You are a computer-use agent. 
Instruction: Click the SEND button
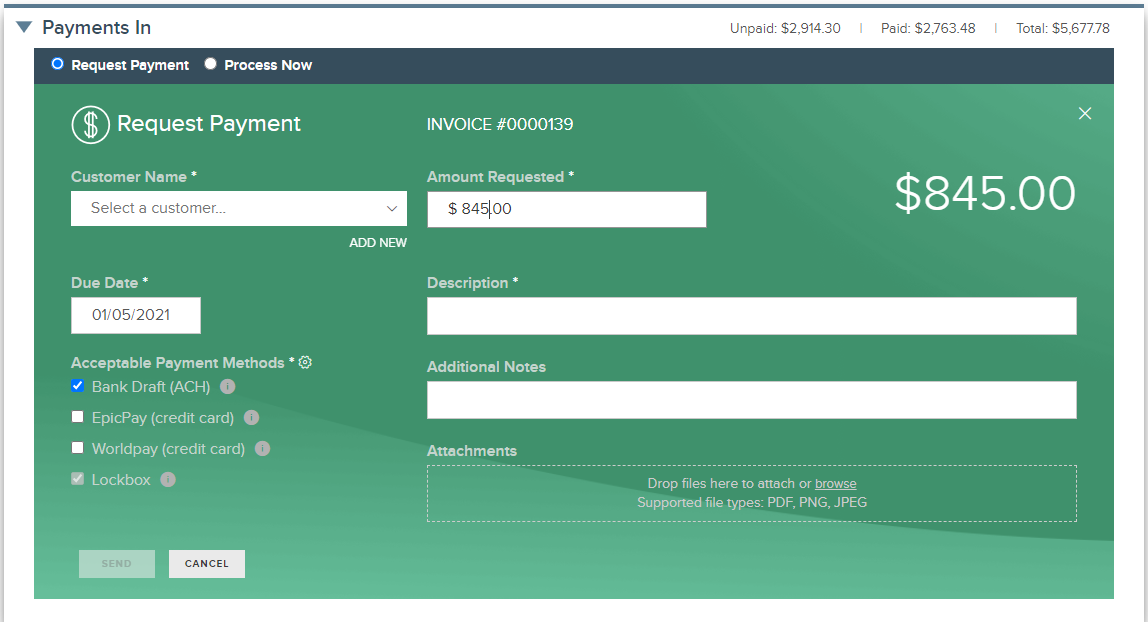(x=116, y=563)
